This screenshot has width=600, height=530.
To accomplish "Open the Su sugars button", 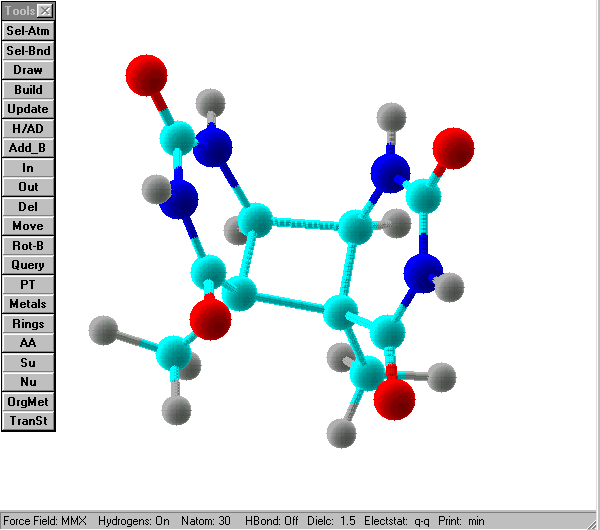I will pos(28,363).
